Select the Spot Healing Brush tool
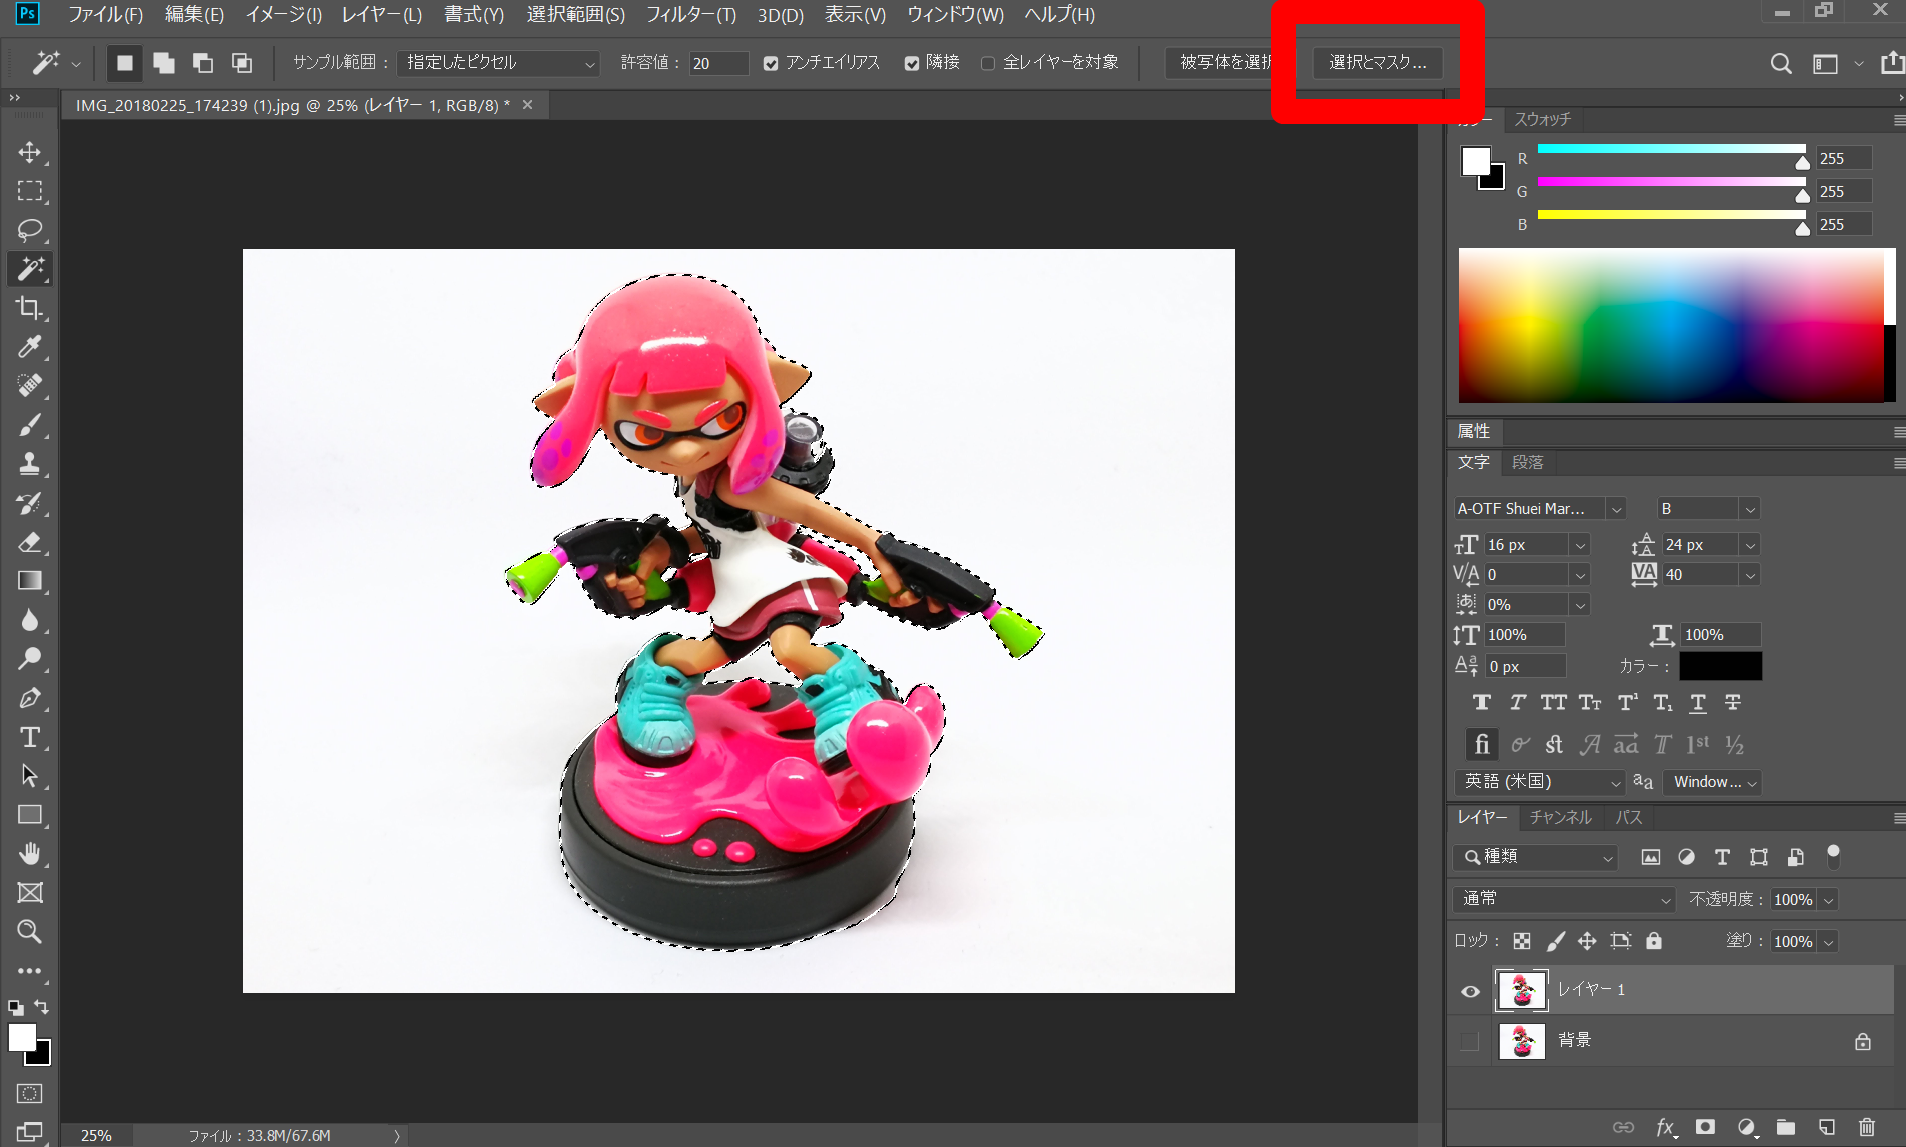Image resolution: width=1906 pixels, height=1147 pixels. click(x=30, y=386)
